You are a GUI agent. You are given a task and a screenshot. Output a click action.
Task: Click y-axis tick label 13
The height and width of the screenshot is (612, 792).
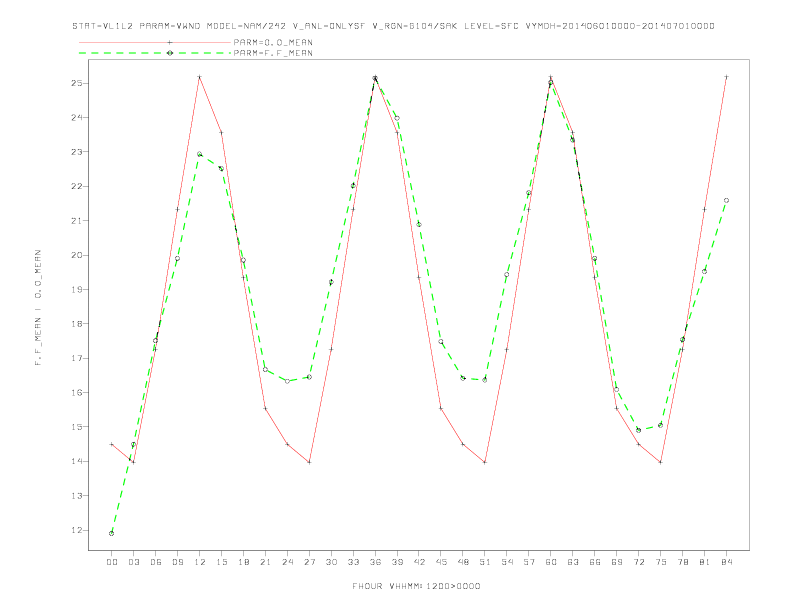[76, 496]
